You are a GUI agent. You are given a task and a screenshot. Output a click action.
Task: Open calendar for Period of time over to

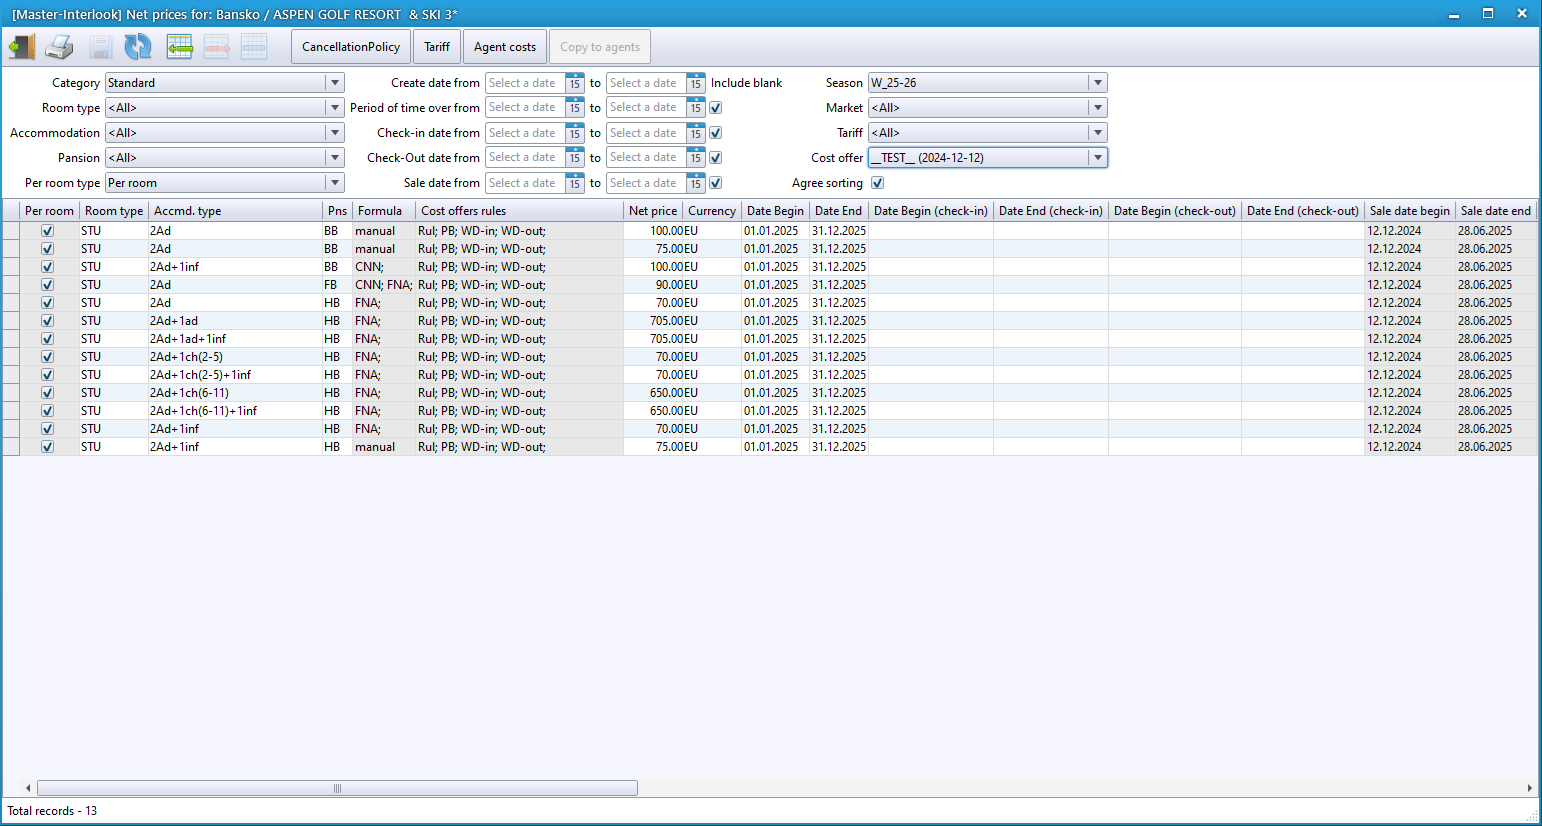696,108
